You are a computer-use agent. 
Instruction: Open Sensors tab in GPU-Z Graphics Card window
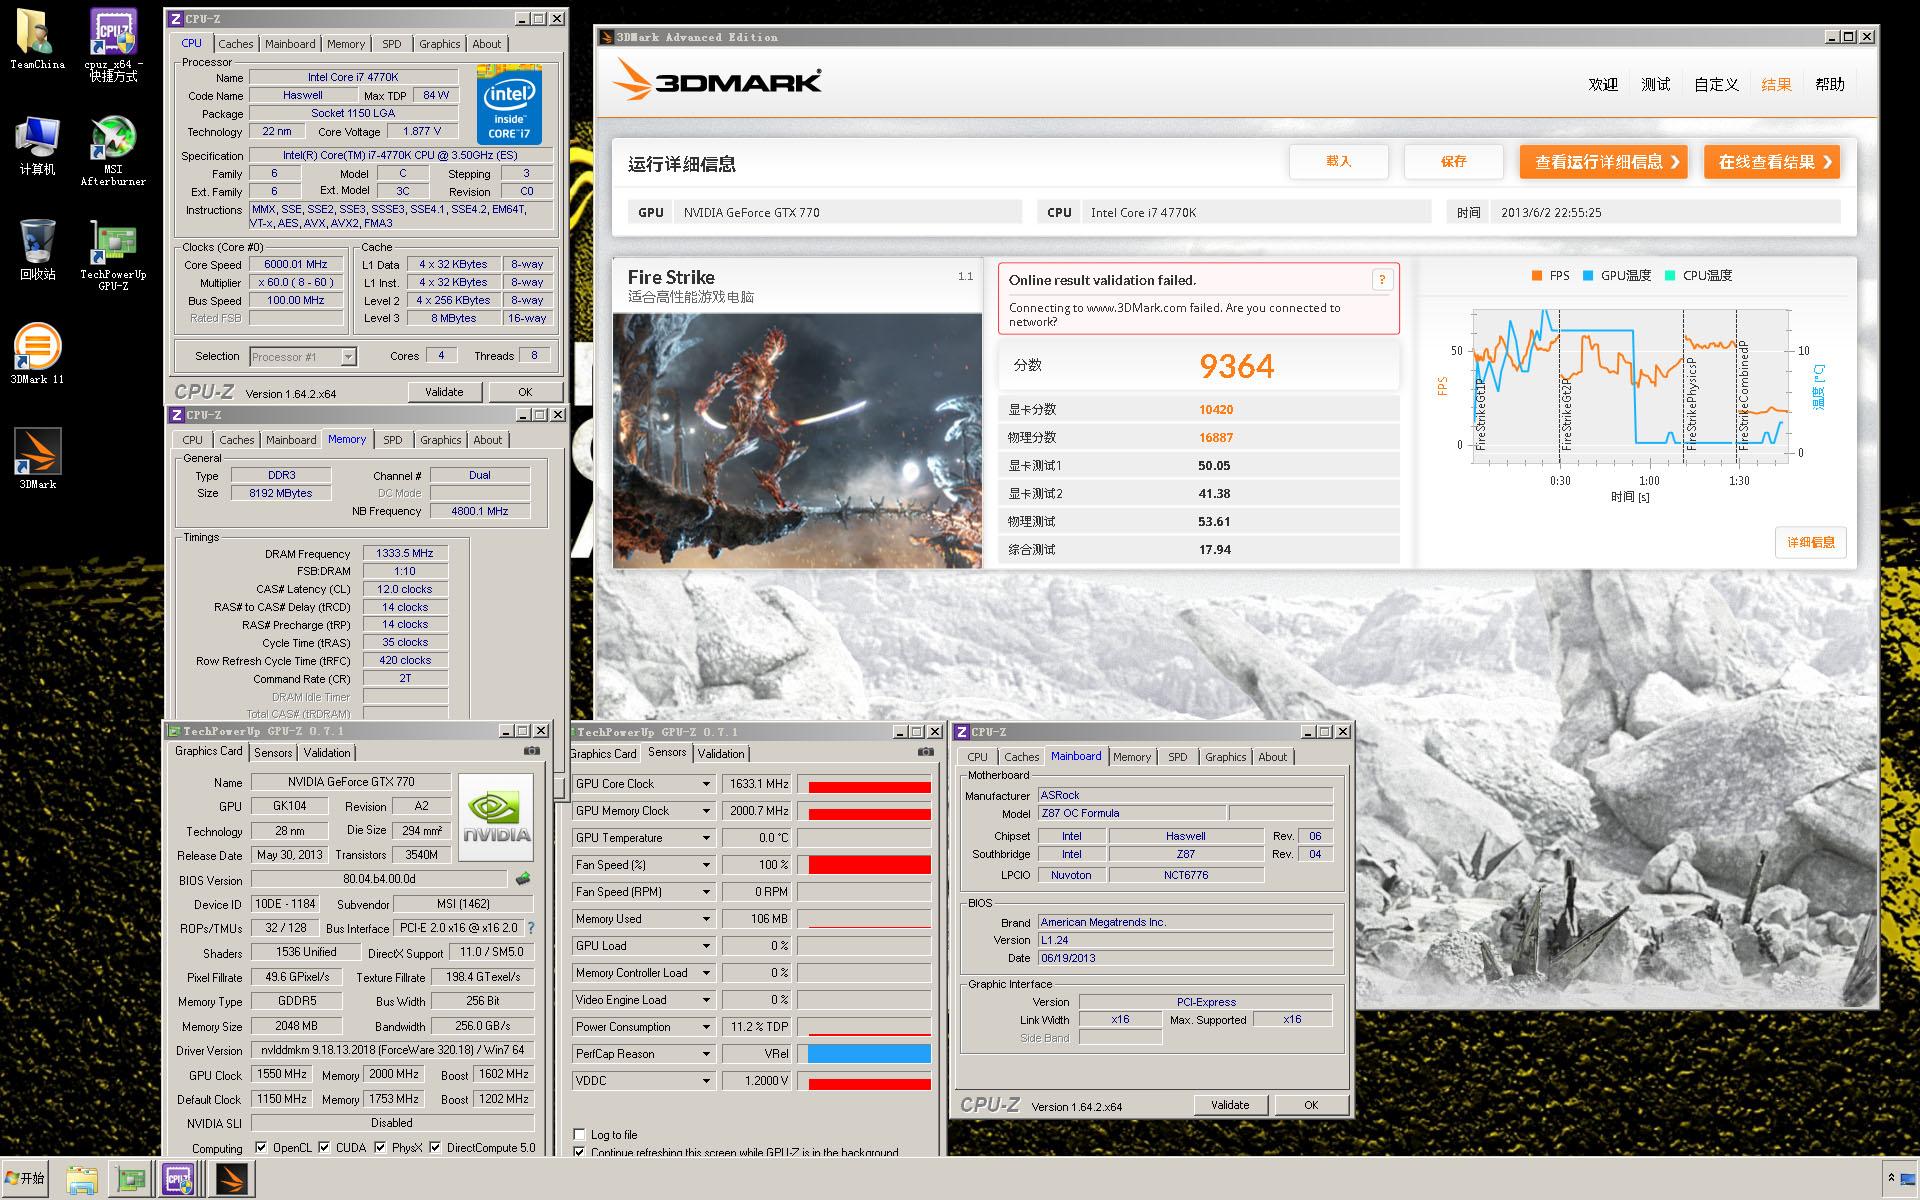click(273, 753)
